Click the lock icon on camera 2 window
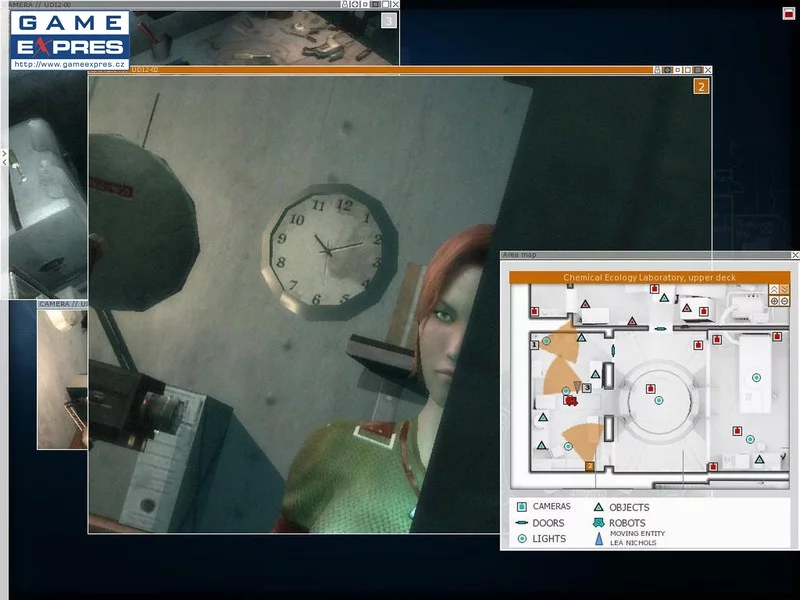800x600 pixels. click(x=658, y=70)
